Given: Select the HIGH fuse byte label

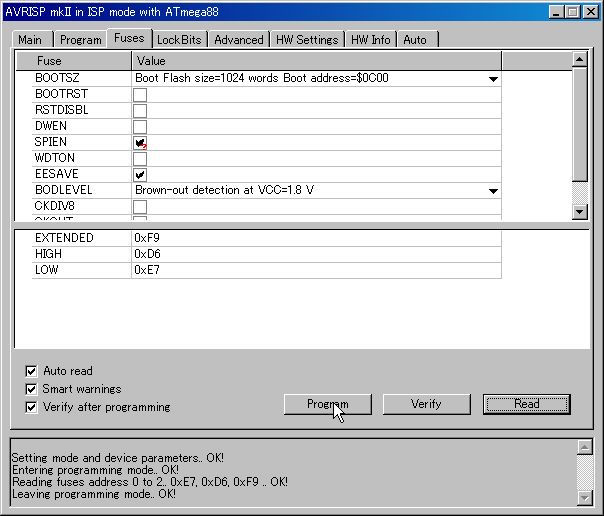Looking at the screenshot, I should pyautogui.click(x=48, y=254).
